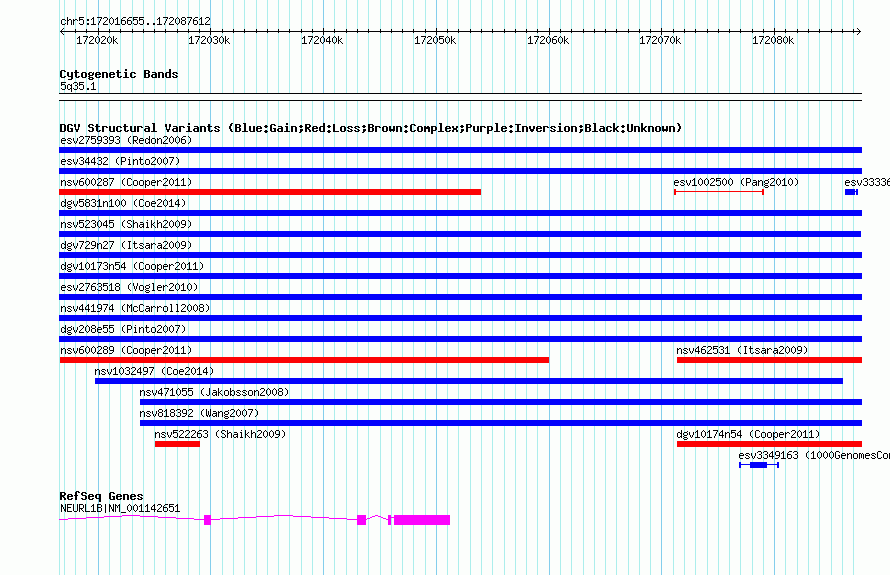
Task: Click the 172030k ruler position
Action: (209, 40)
